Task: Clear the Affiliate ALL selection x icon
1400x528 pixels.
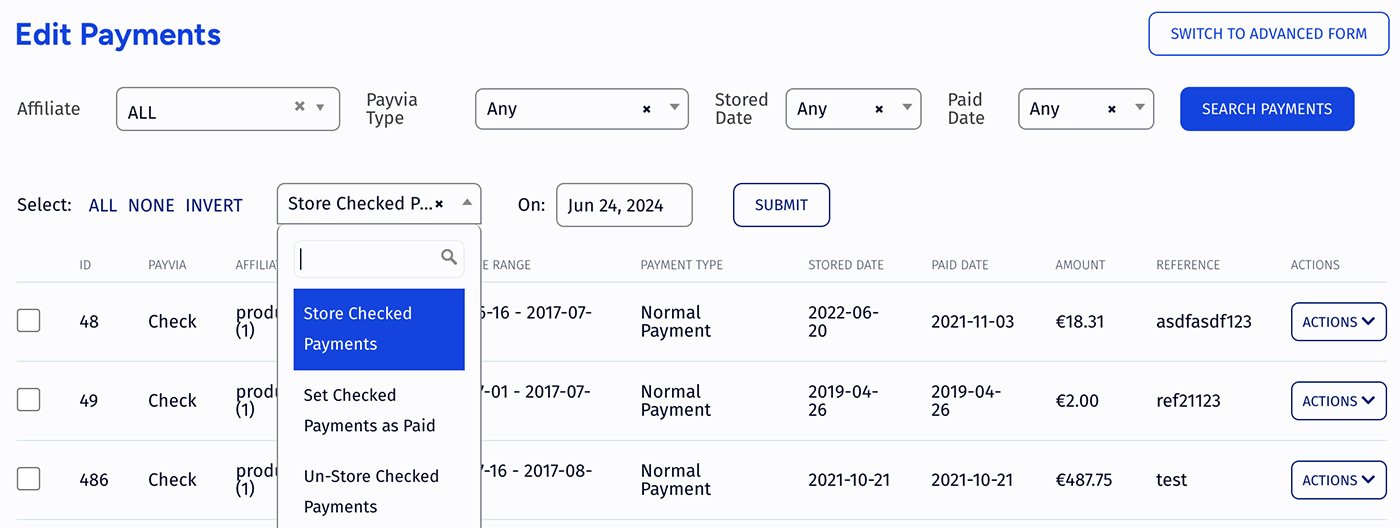Action: click(299, 106)
